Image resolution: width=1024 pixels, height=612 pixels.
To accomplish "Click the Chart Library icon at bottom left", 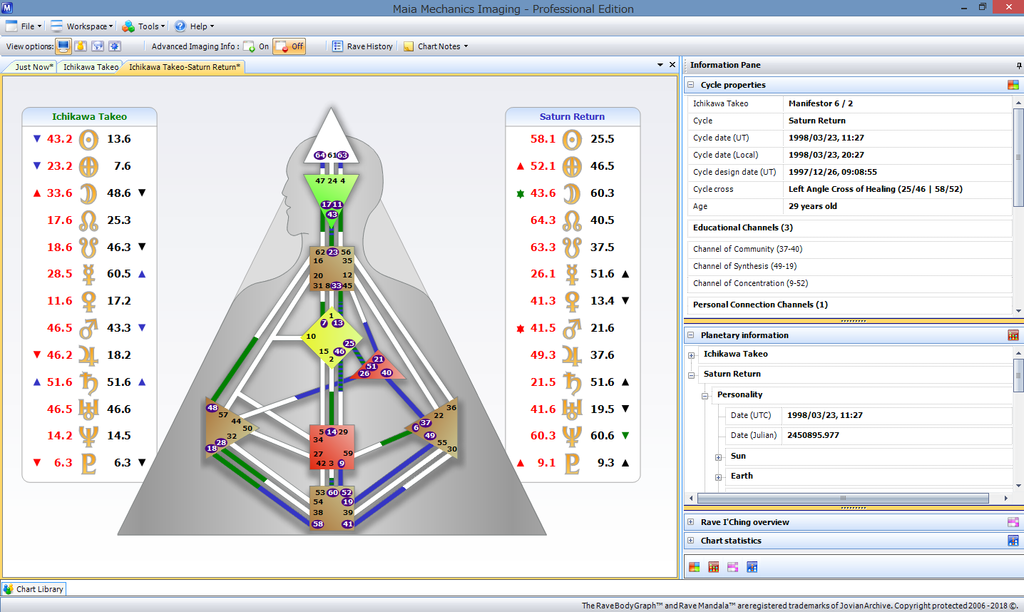I will [x=8, y=588].
